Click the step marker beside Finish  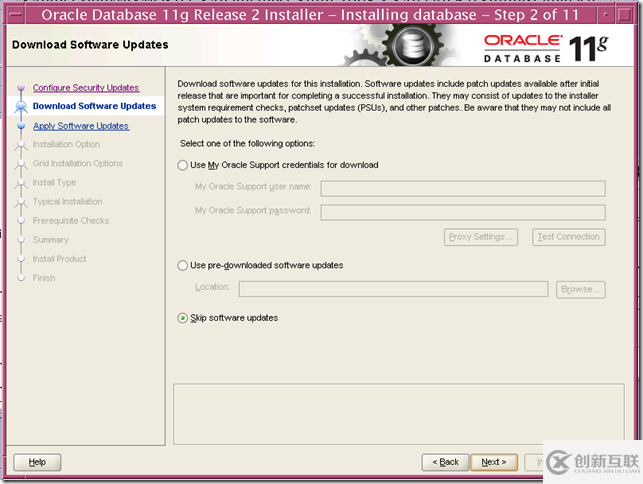[21, 278]
